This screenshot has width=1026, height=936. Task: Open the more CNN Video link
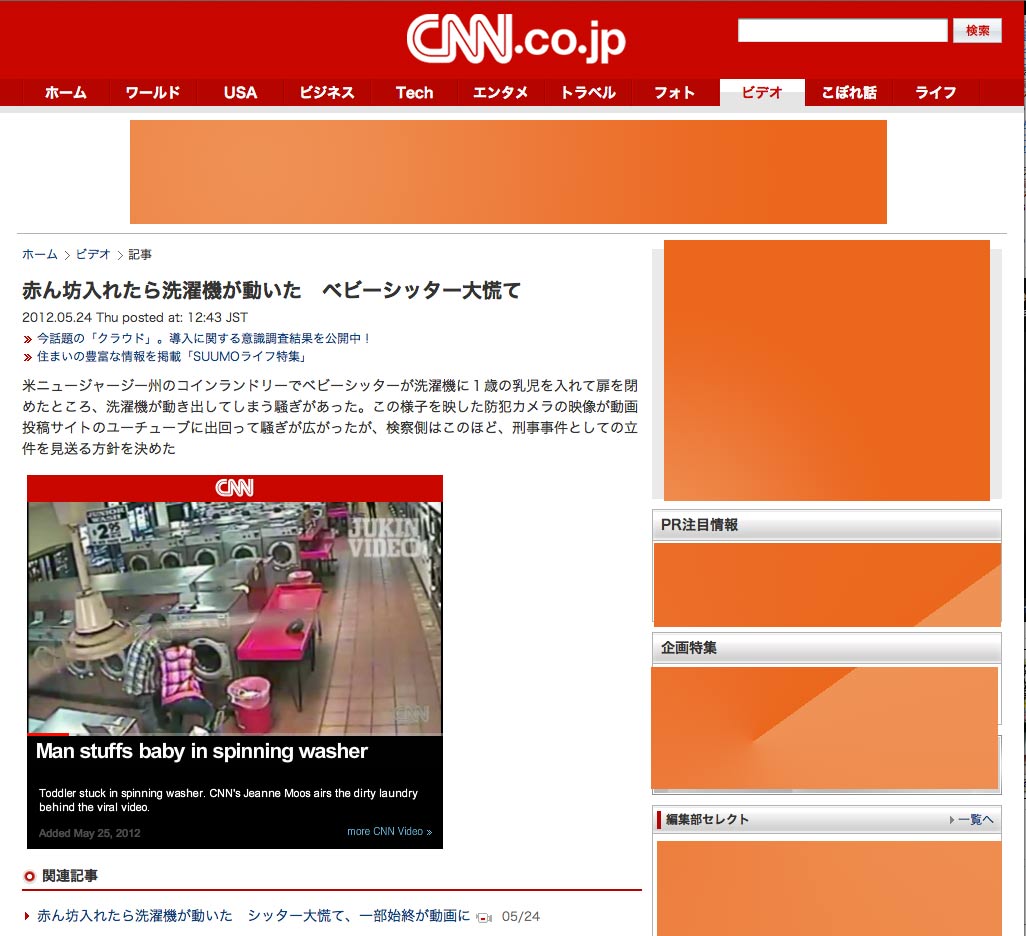[x=389, y=831]
